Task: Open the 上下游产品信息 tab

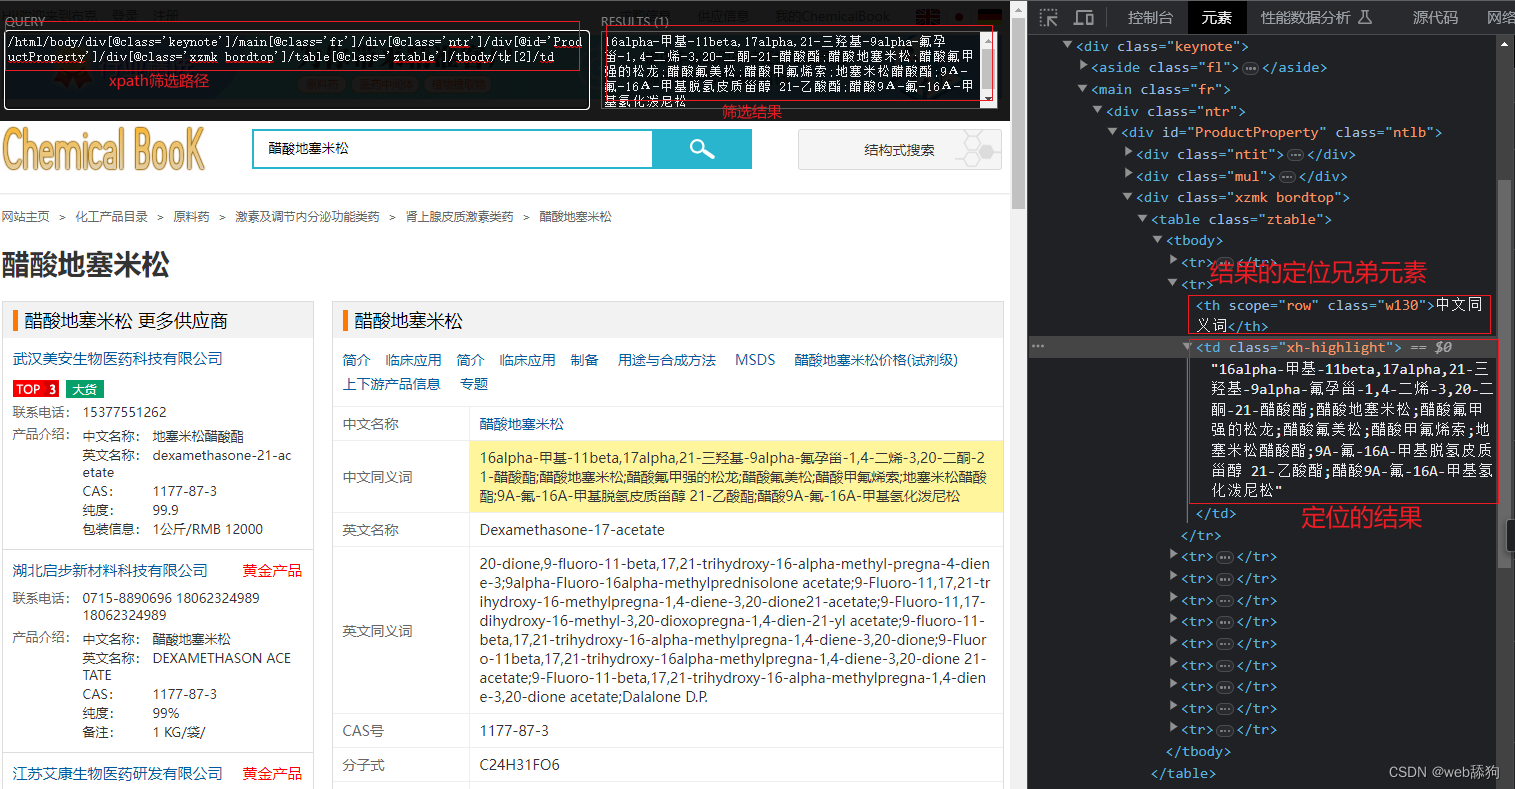Action: tap(392, 384)
